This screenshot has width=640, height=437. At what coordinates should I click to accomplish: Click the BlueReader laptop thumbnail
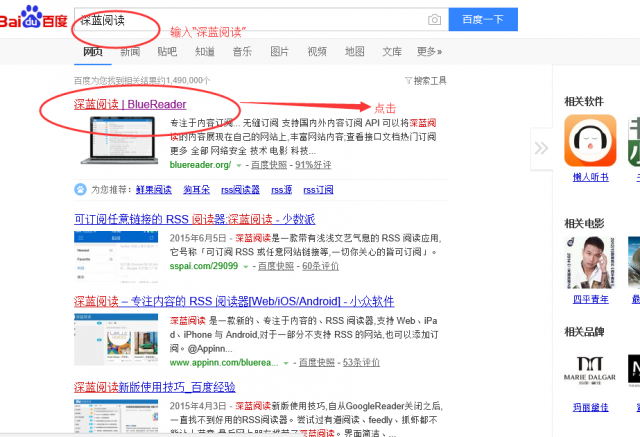[119, 140]
